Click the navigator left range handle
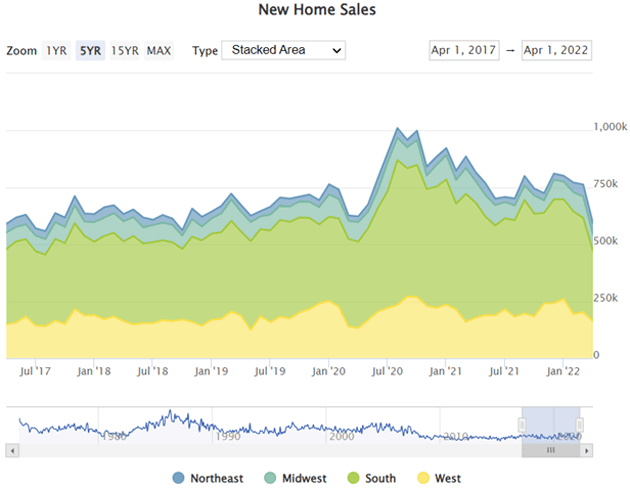 pos(522,425)
